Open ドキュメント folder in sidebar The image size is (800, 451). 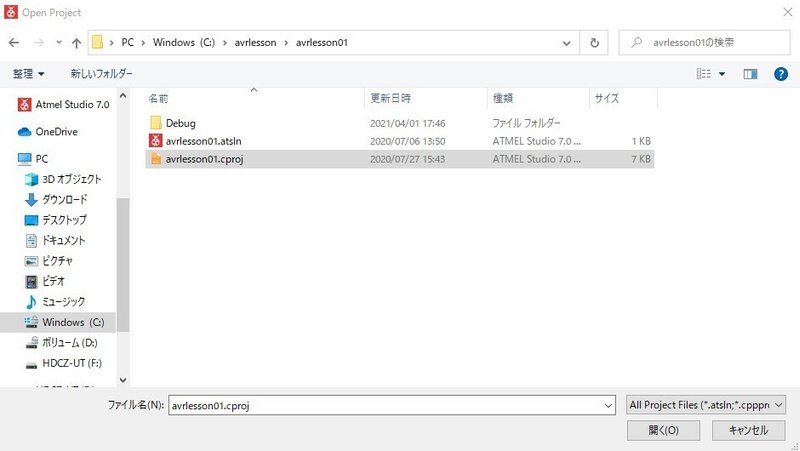click(55, 240)
